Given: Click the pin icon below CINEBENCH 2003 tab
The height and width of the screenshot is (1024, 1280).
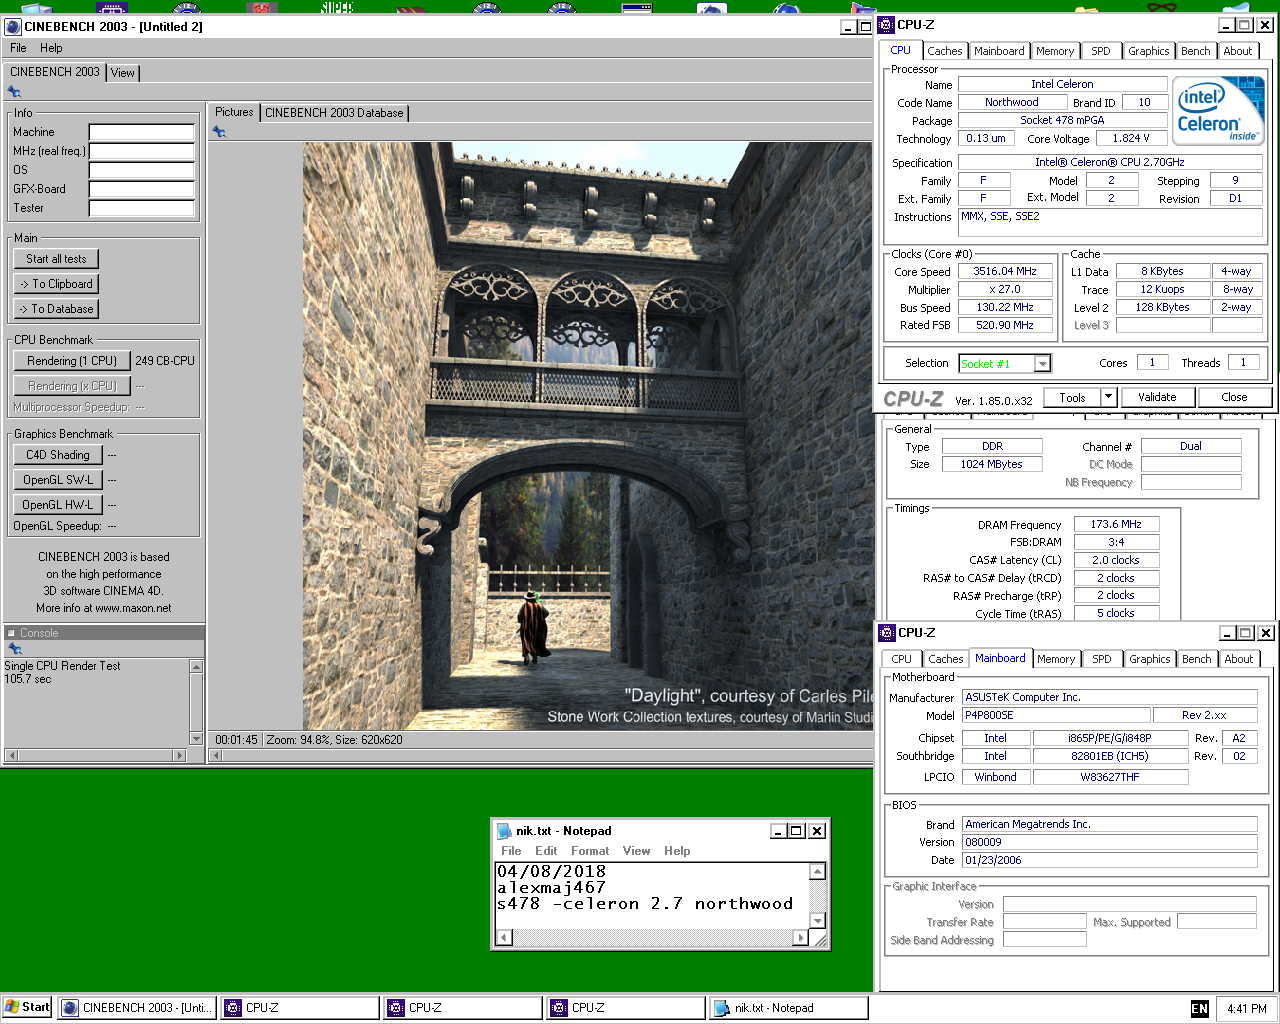Looking at the screenshot, I should coord(14,92).
